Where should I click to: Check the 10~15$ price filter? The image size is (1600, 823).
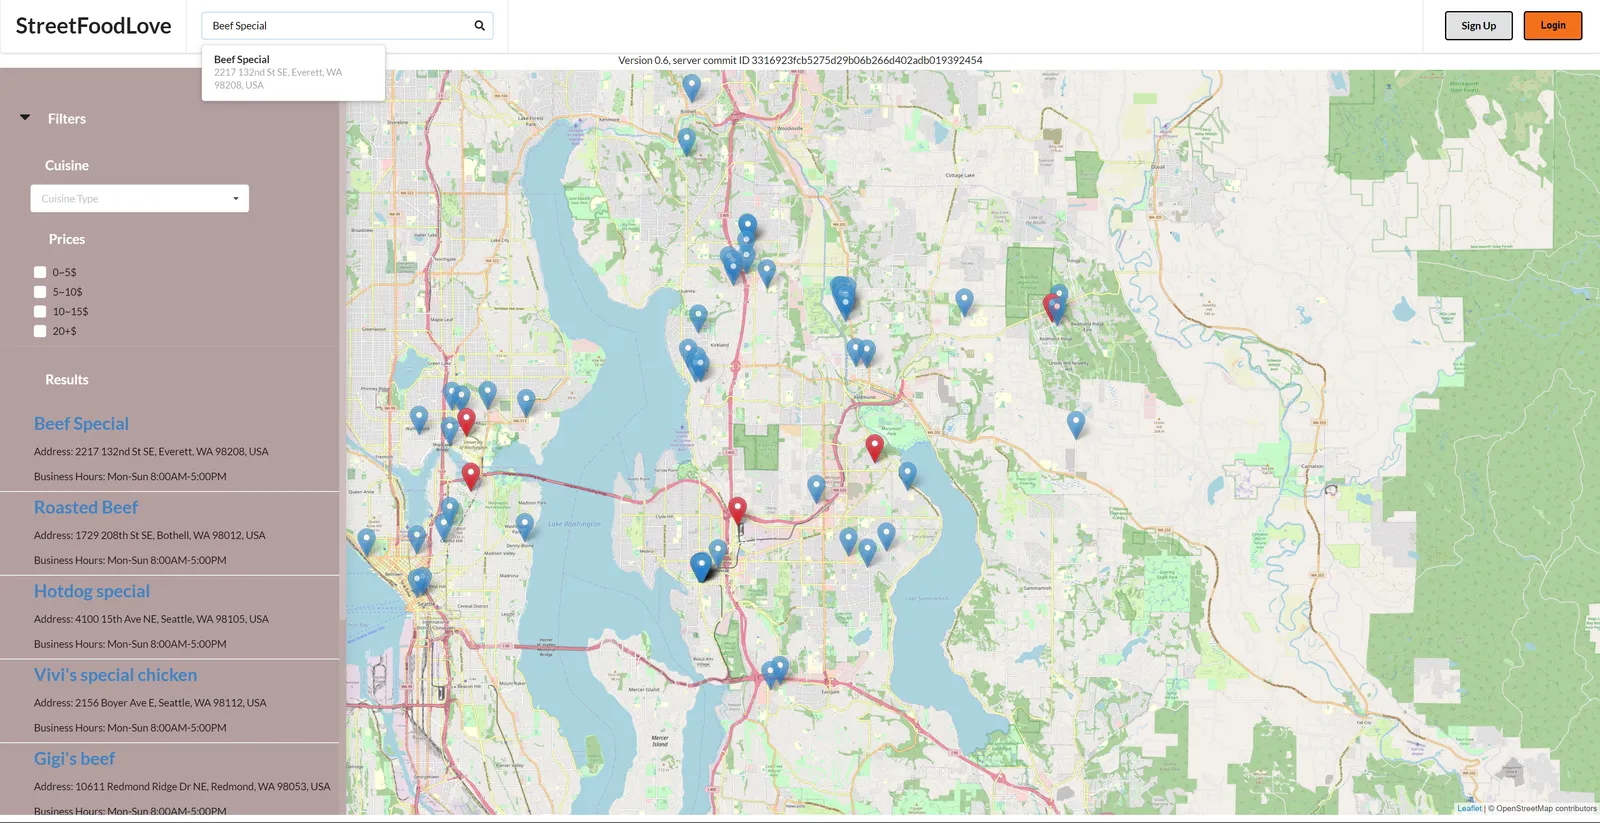(40, 311)
